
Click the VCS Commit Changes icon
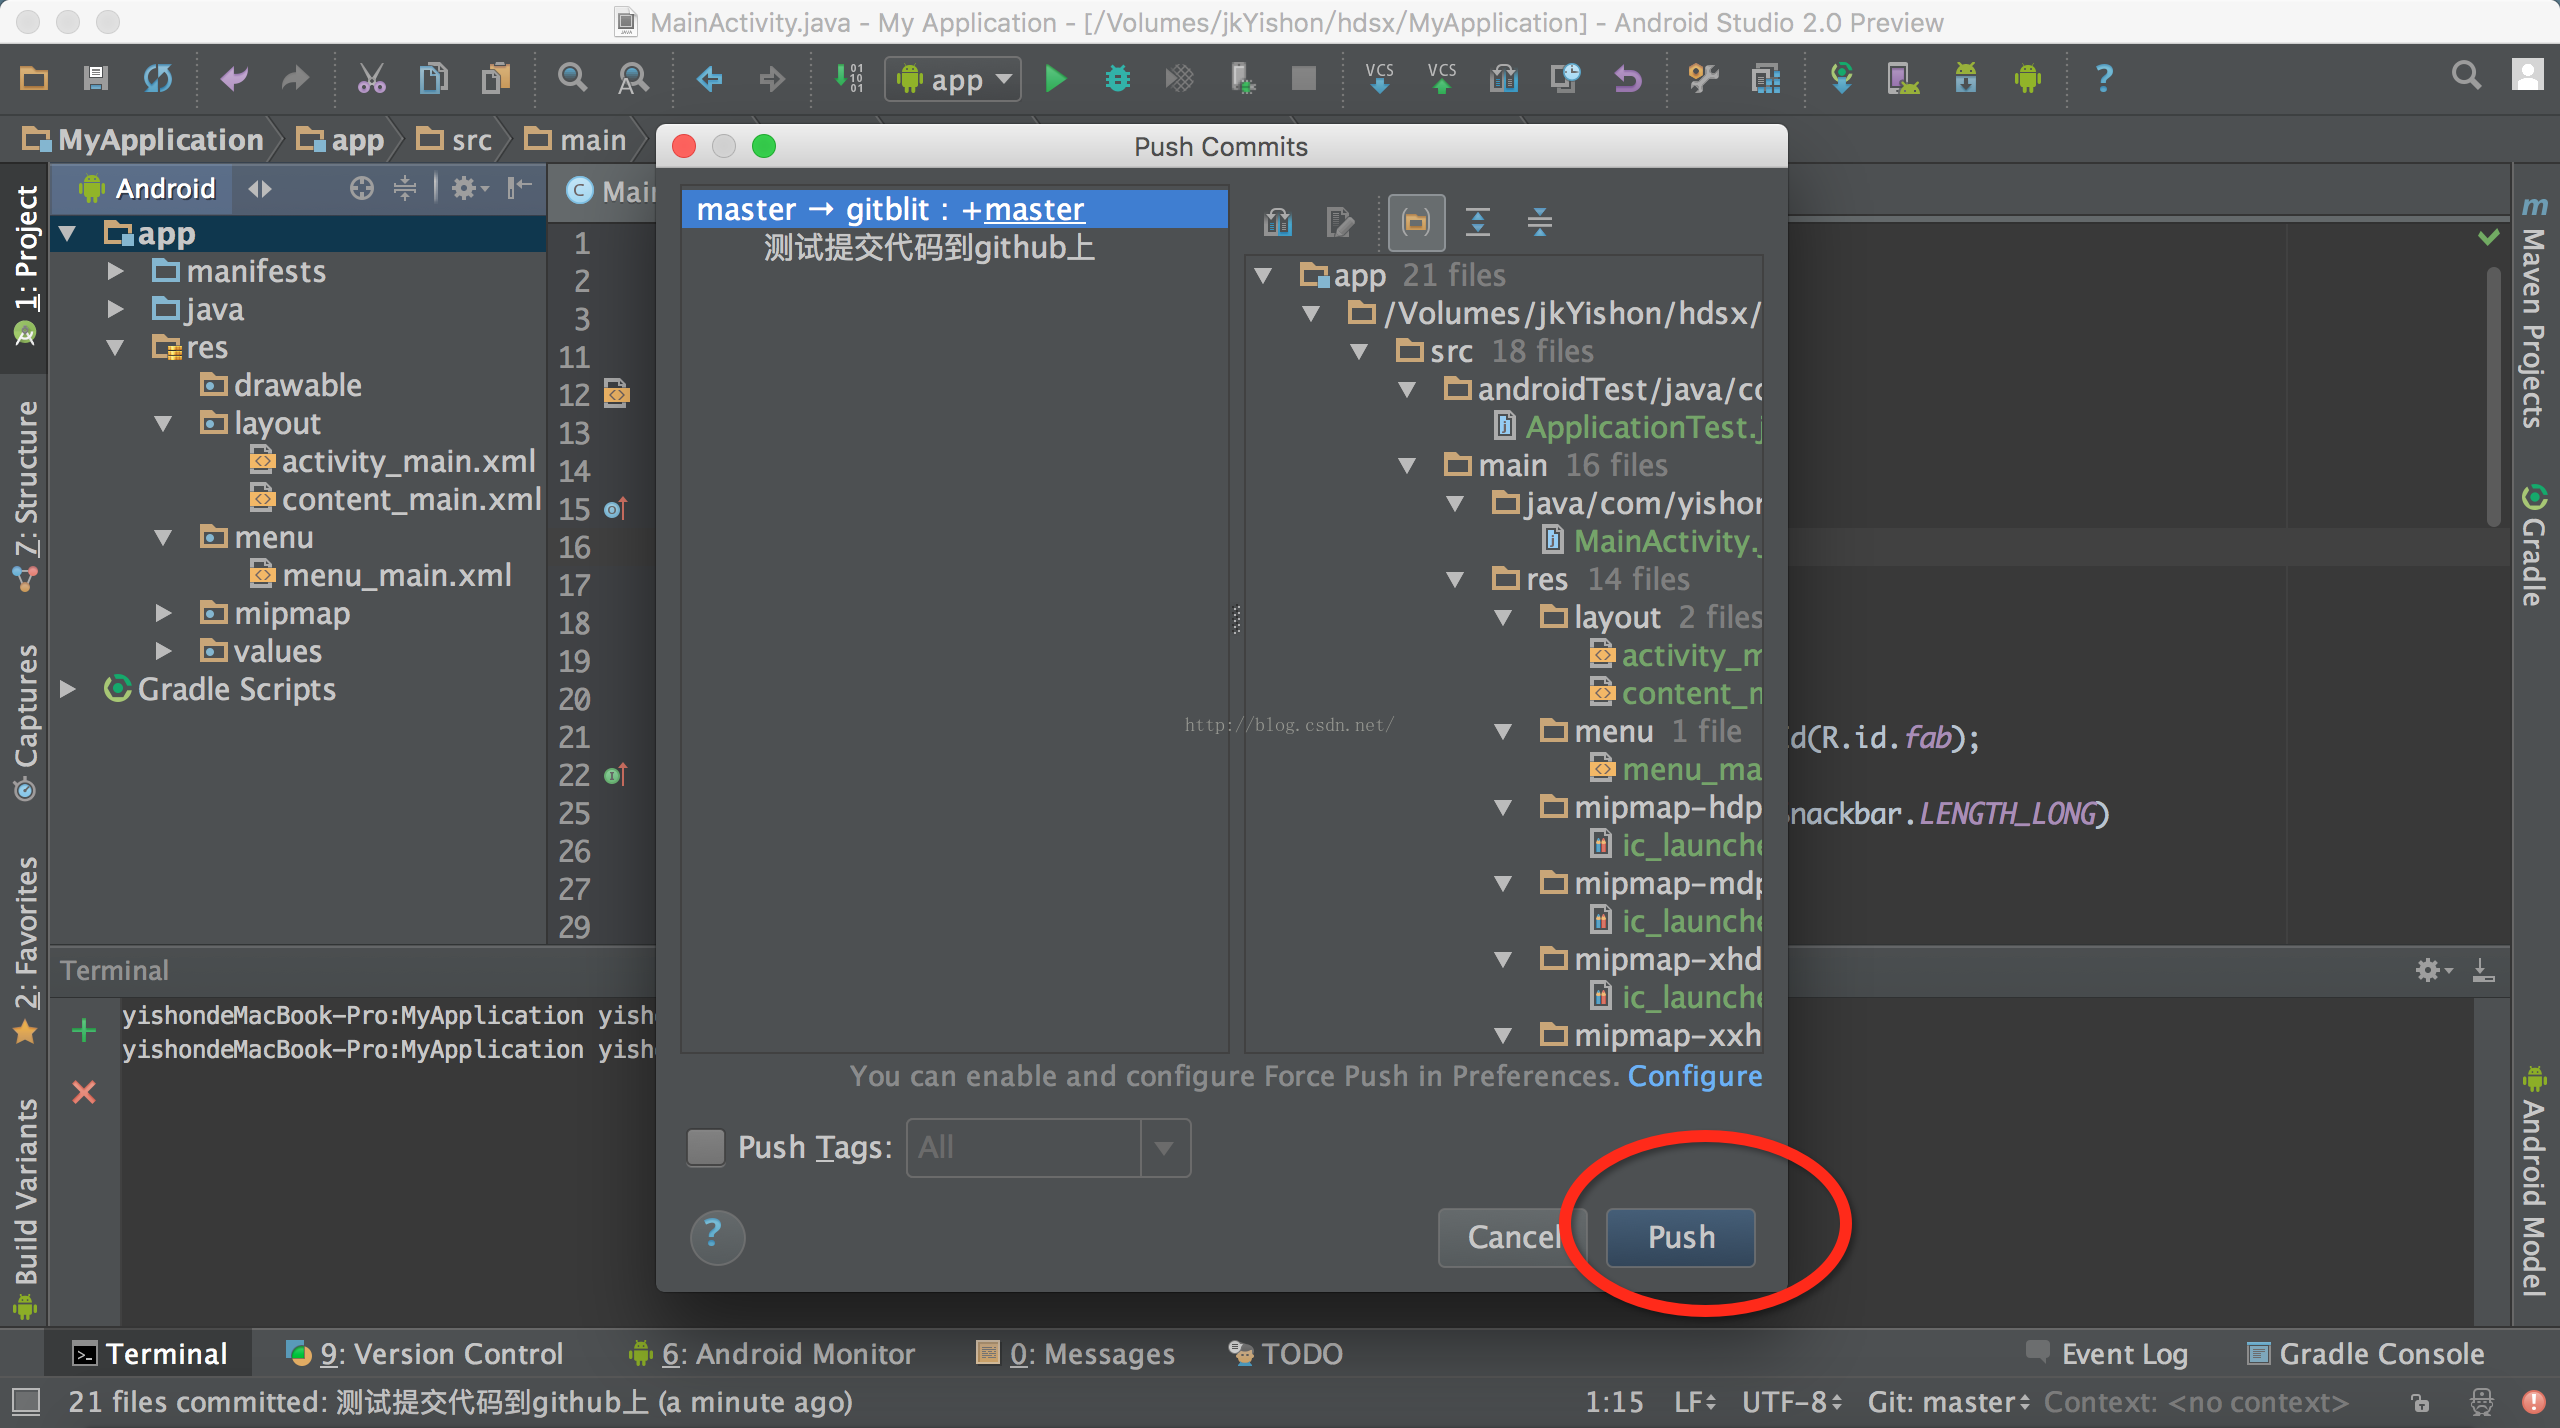click(1442, 78)
